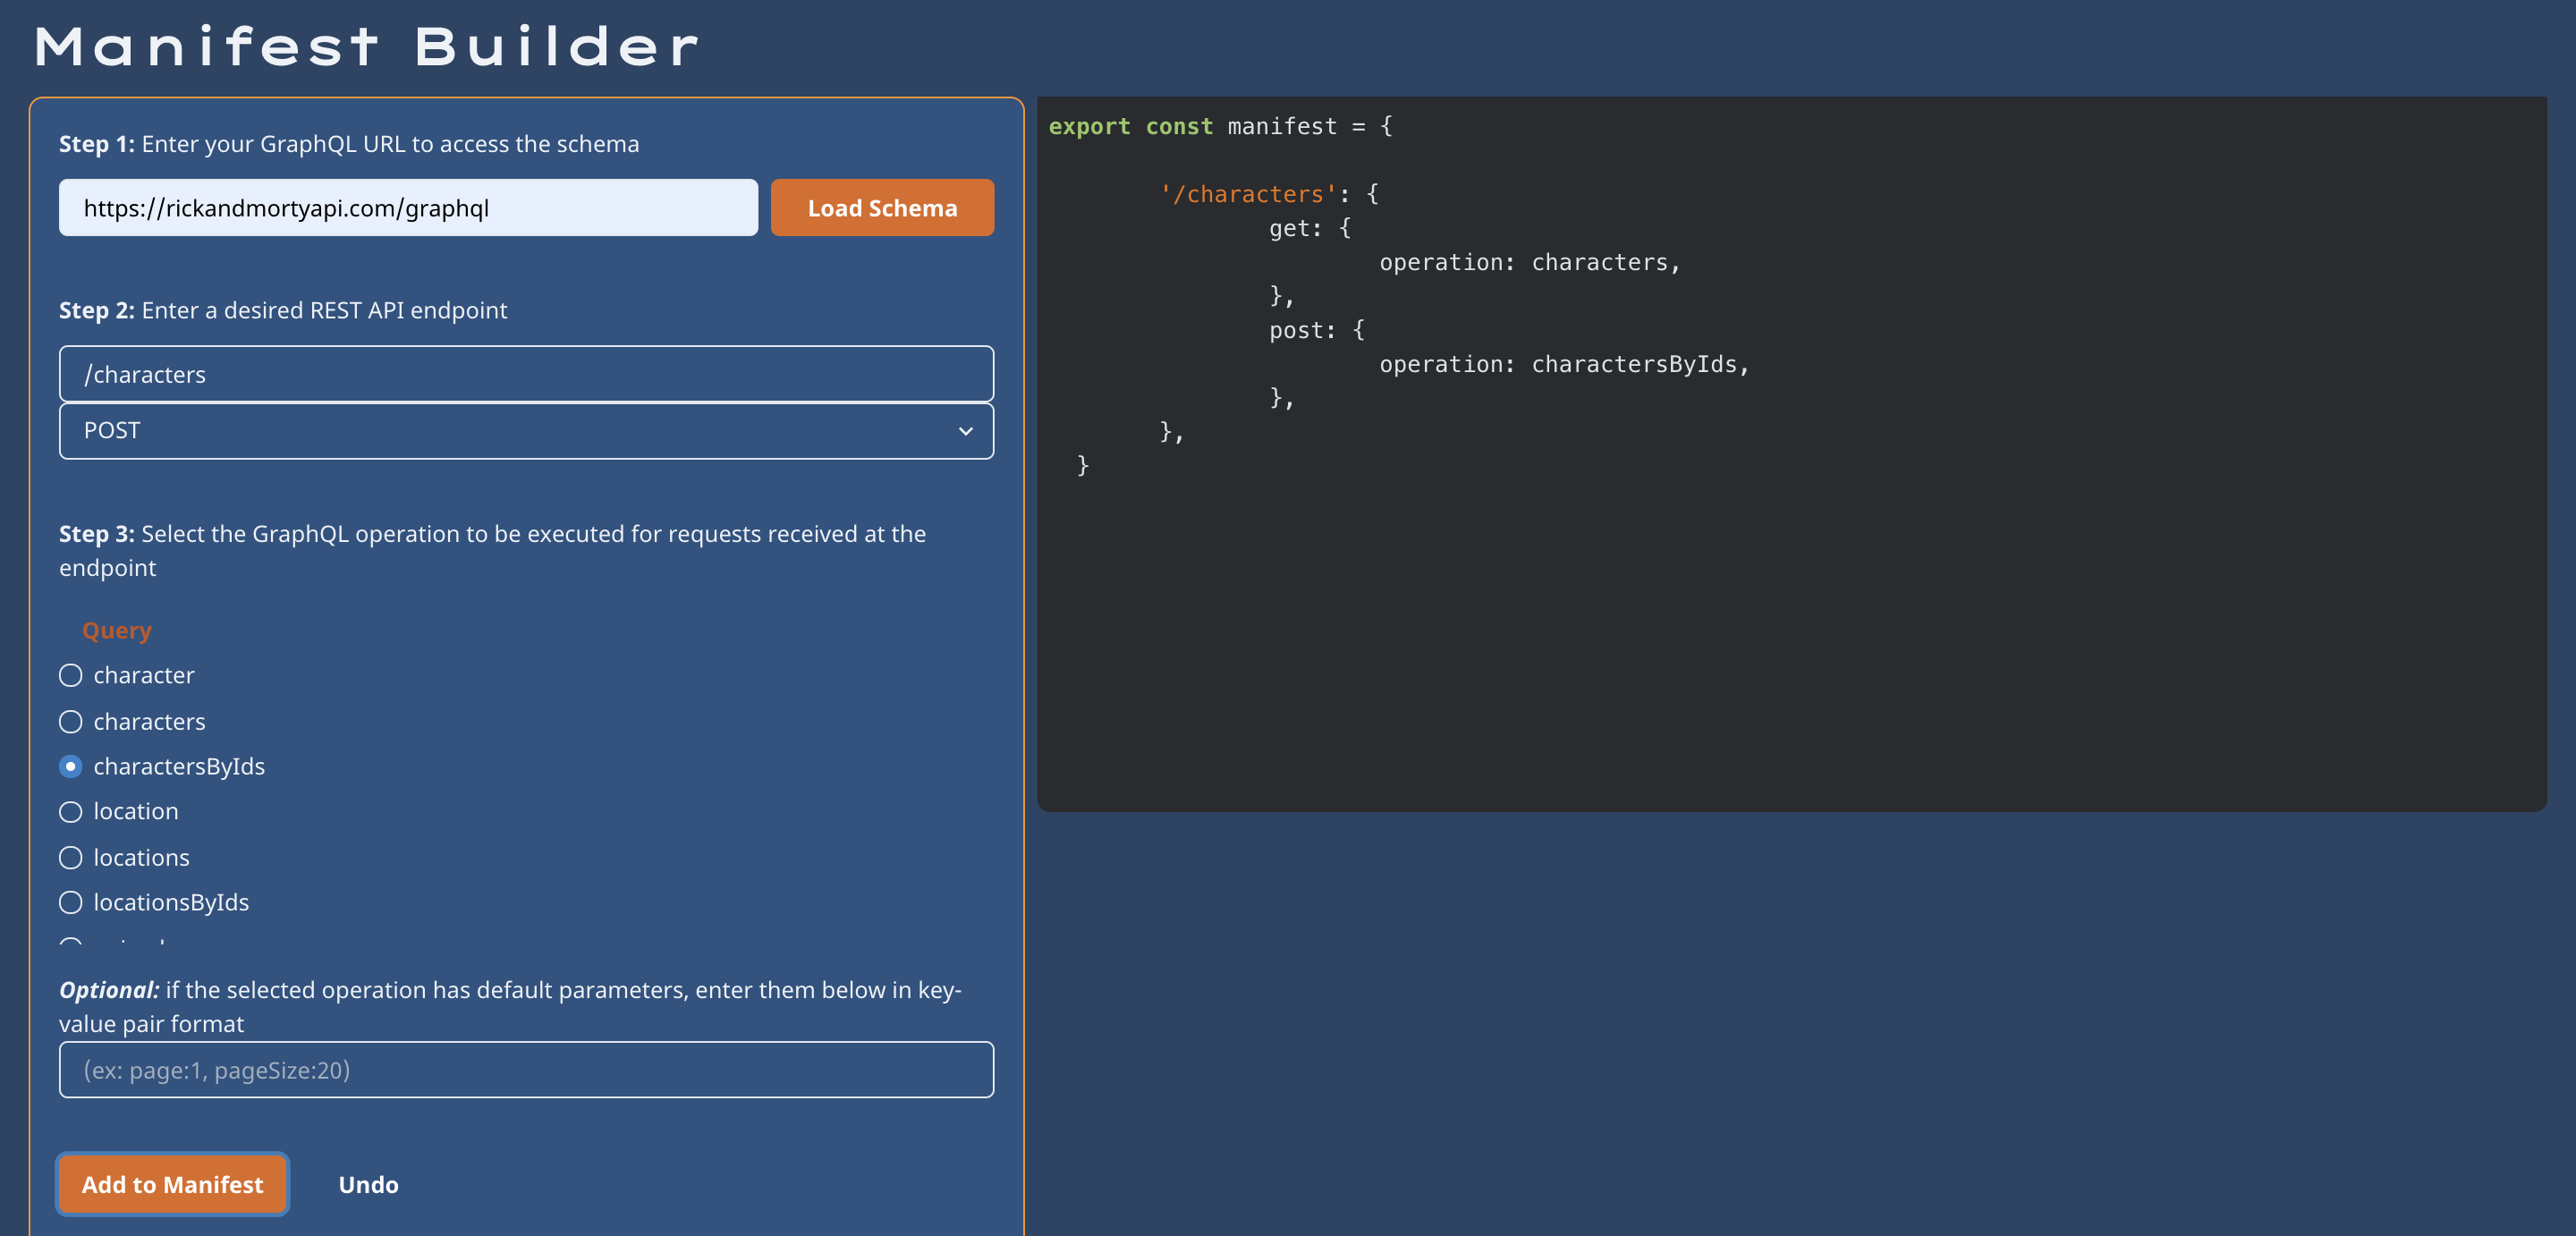
Task: Click the default parameters input field
Action: [525, 1070]
